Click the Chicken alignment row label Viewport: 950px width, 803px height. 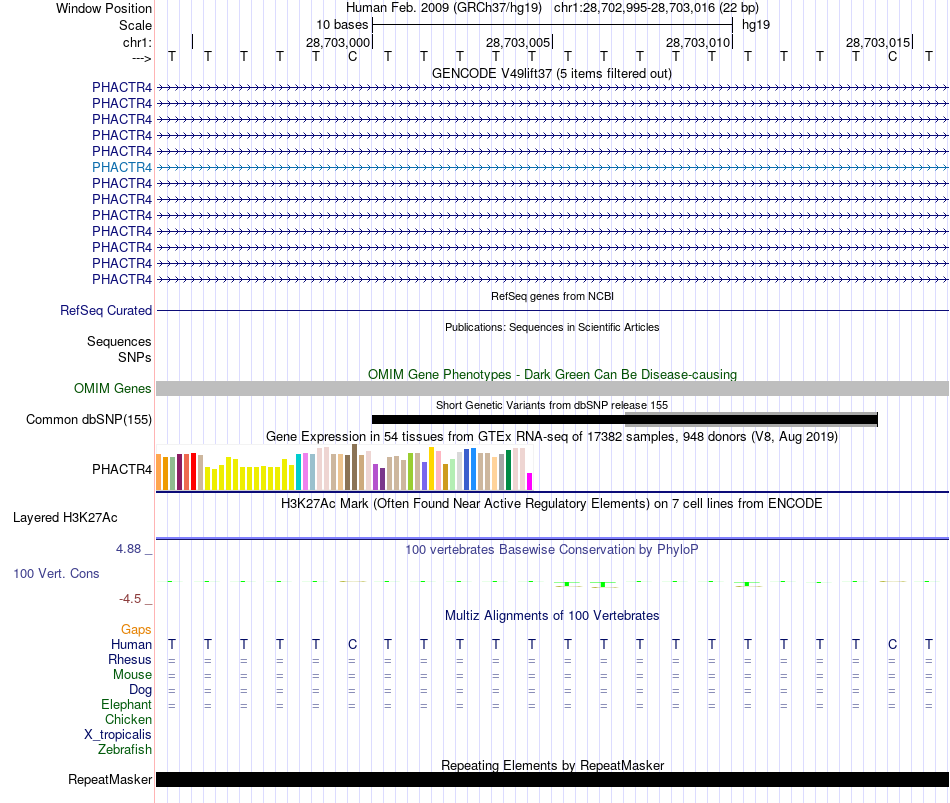[128, 719]
